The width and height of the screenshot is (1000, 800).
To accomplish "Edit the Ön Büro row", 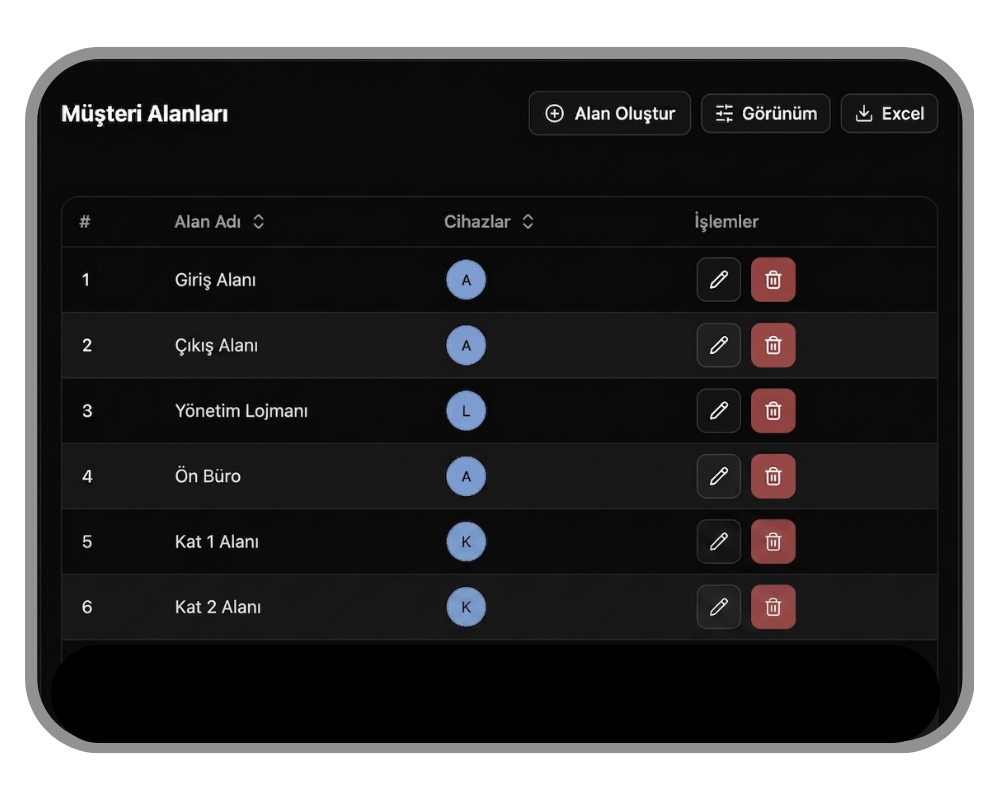I will (719, 476).
